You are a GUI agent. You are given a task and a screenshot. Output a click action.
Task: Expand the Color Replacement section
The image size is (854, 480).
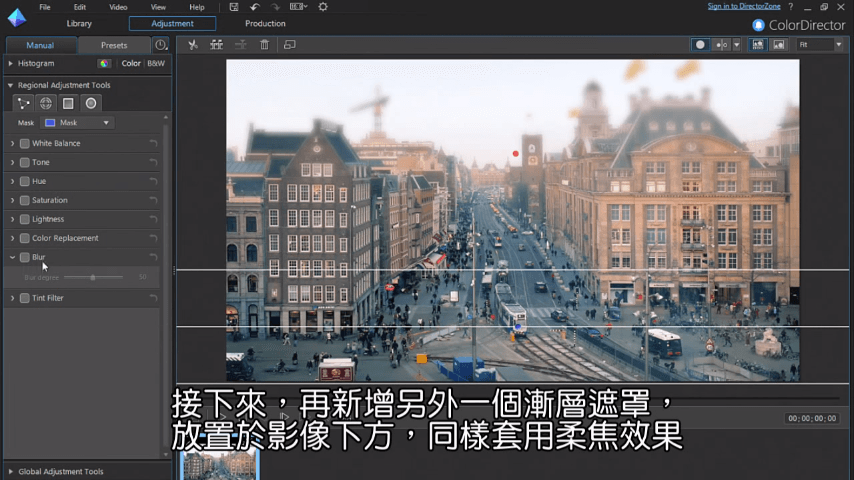pos(12,238)
